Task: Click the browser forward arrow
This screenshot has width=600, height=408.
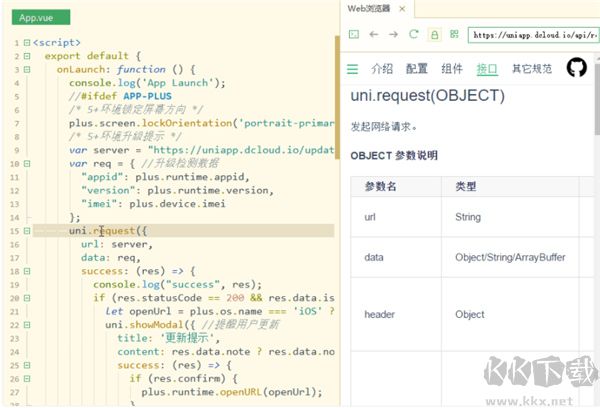Action: coord(394,34)
